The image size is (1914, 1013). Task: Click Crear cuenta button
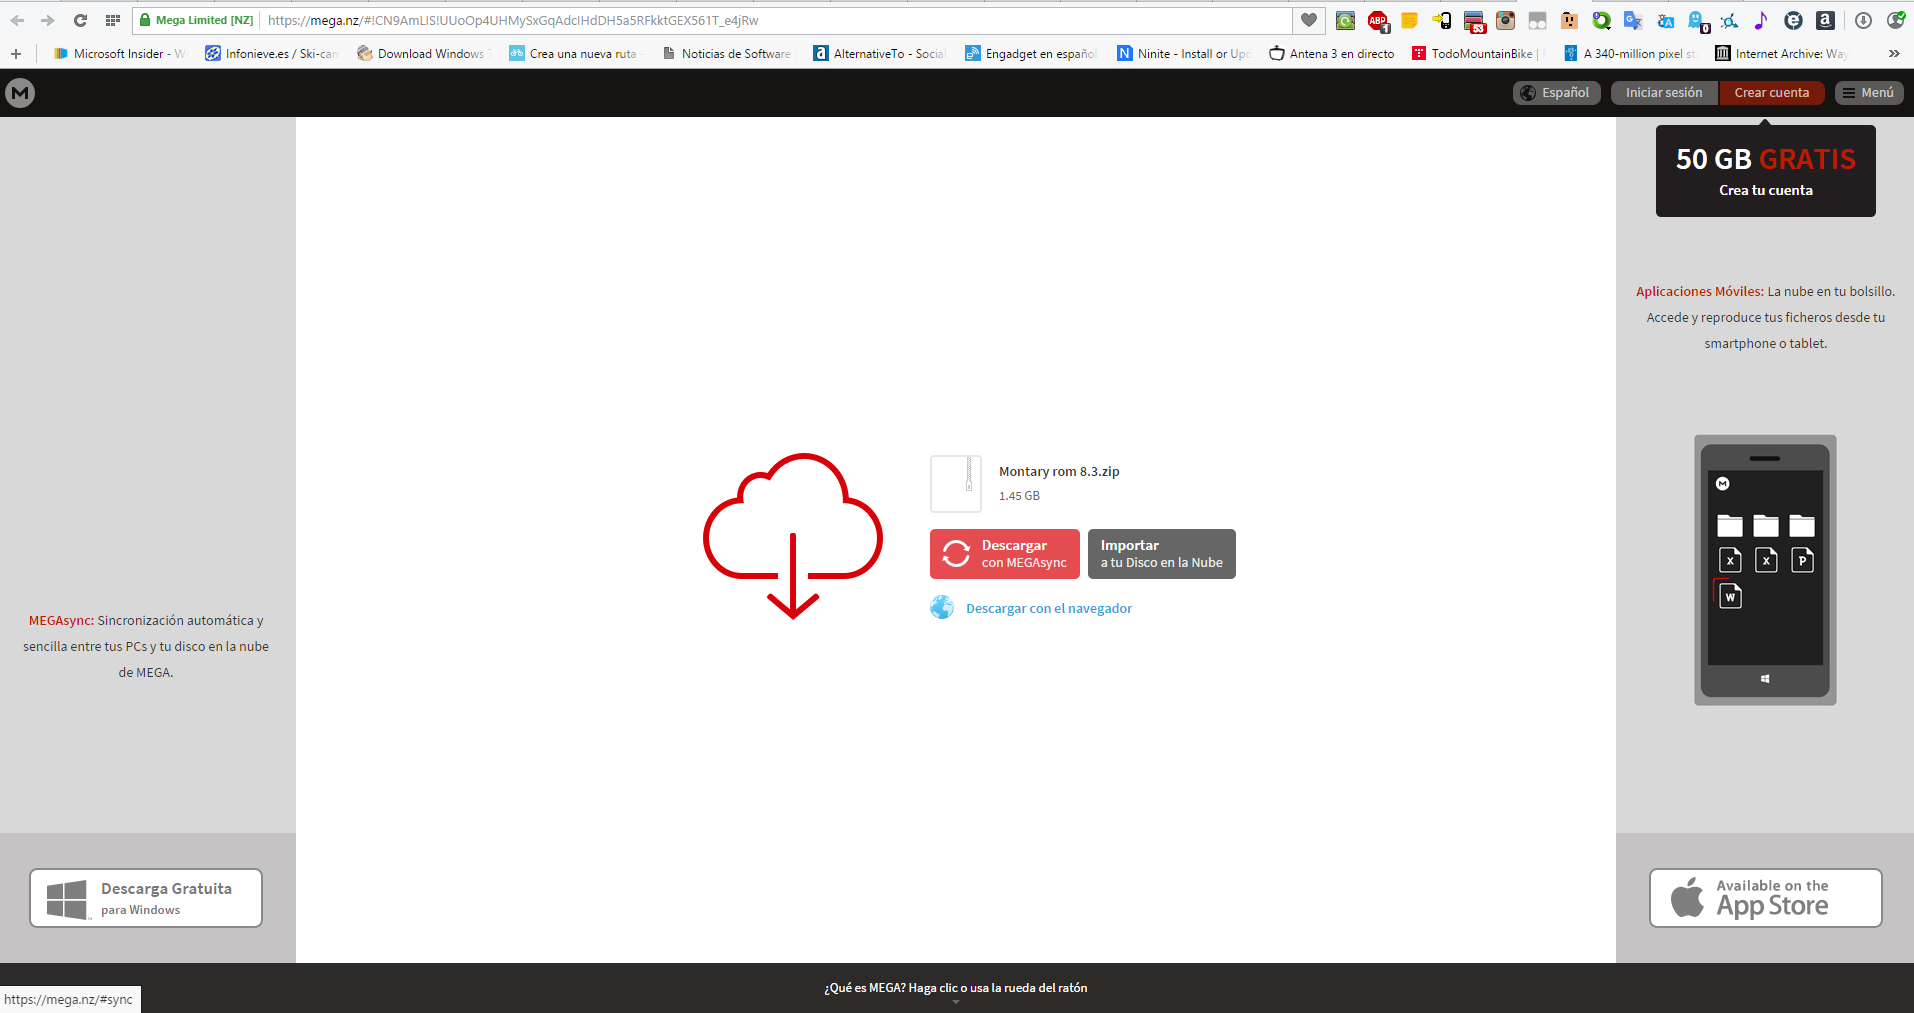pos(1772,93)
